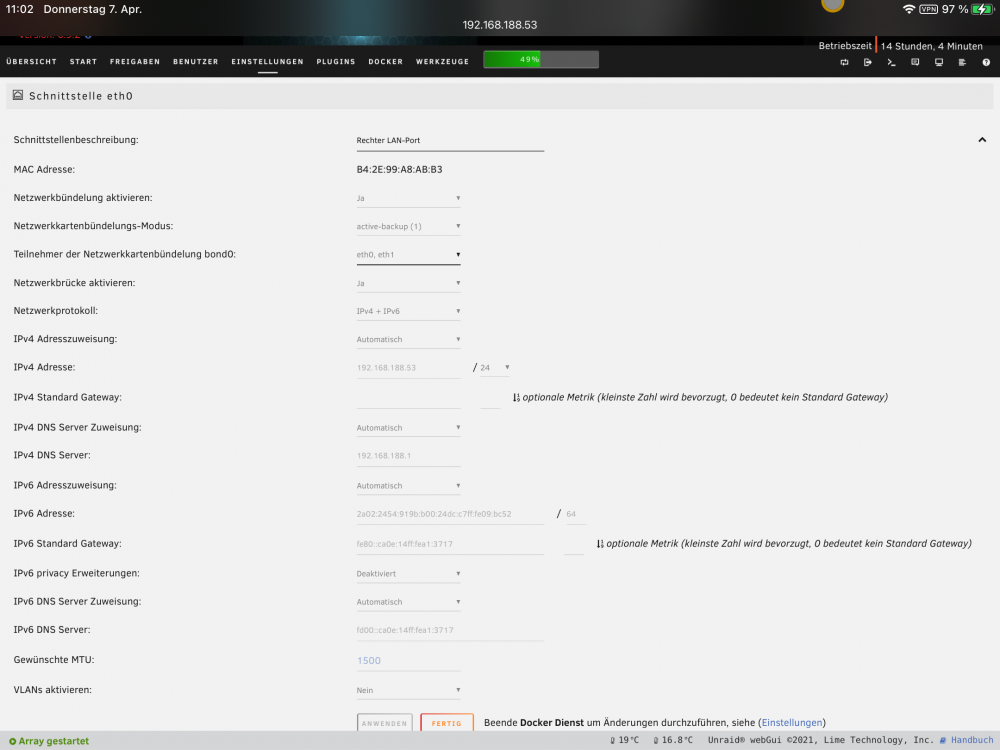
Task: Click the Betriebszeit uptime text
Action: (x=901, y=46)
